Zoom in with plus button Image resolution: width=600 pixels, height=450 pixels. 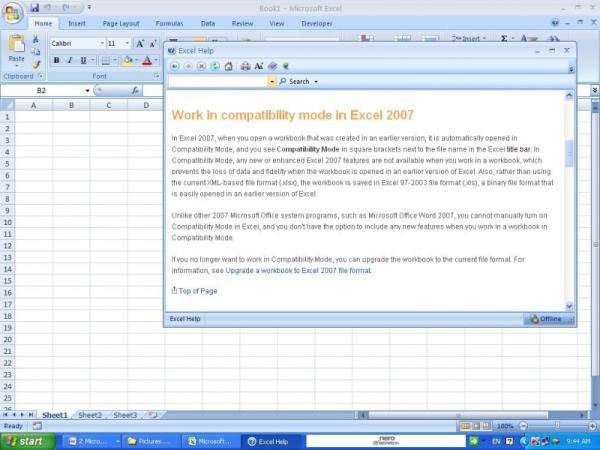click(592, 426)
